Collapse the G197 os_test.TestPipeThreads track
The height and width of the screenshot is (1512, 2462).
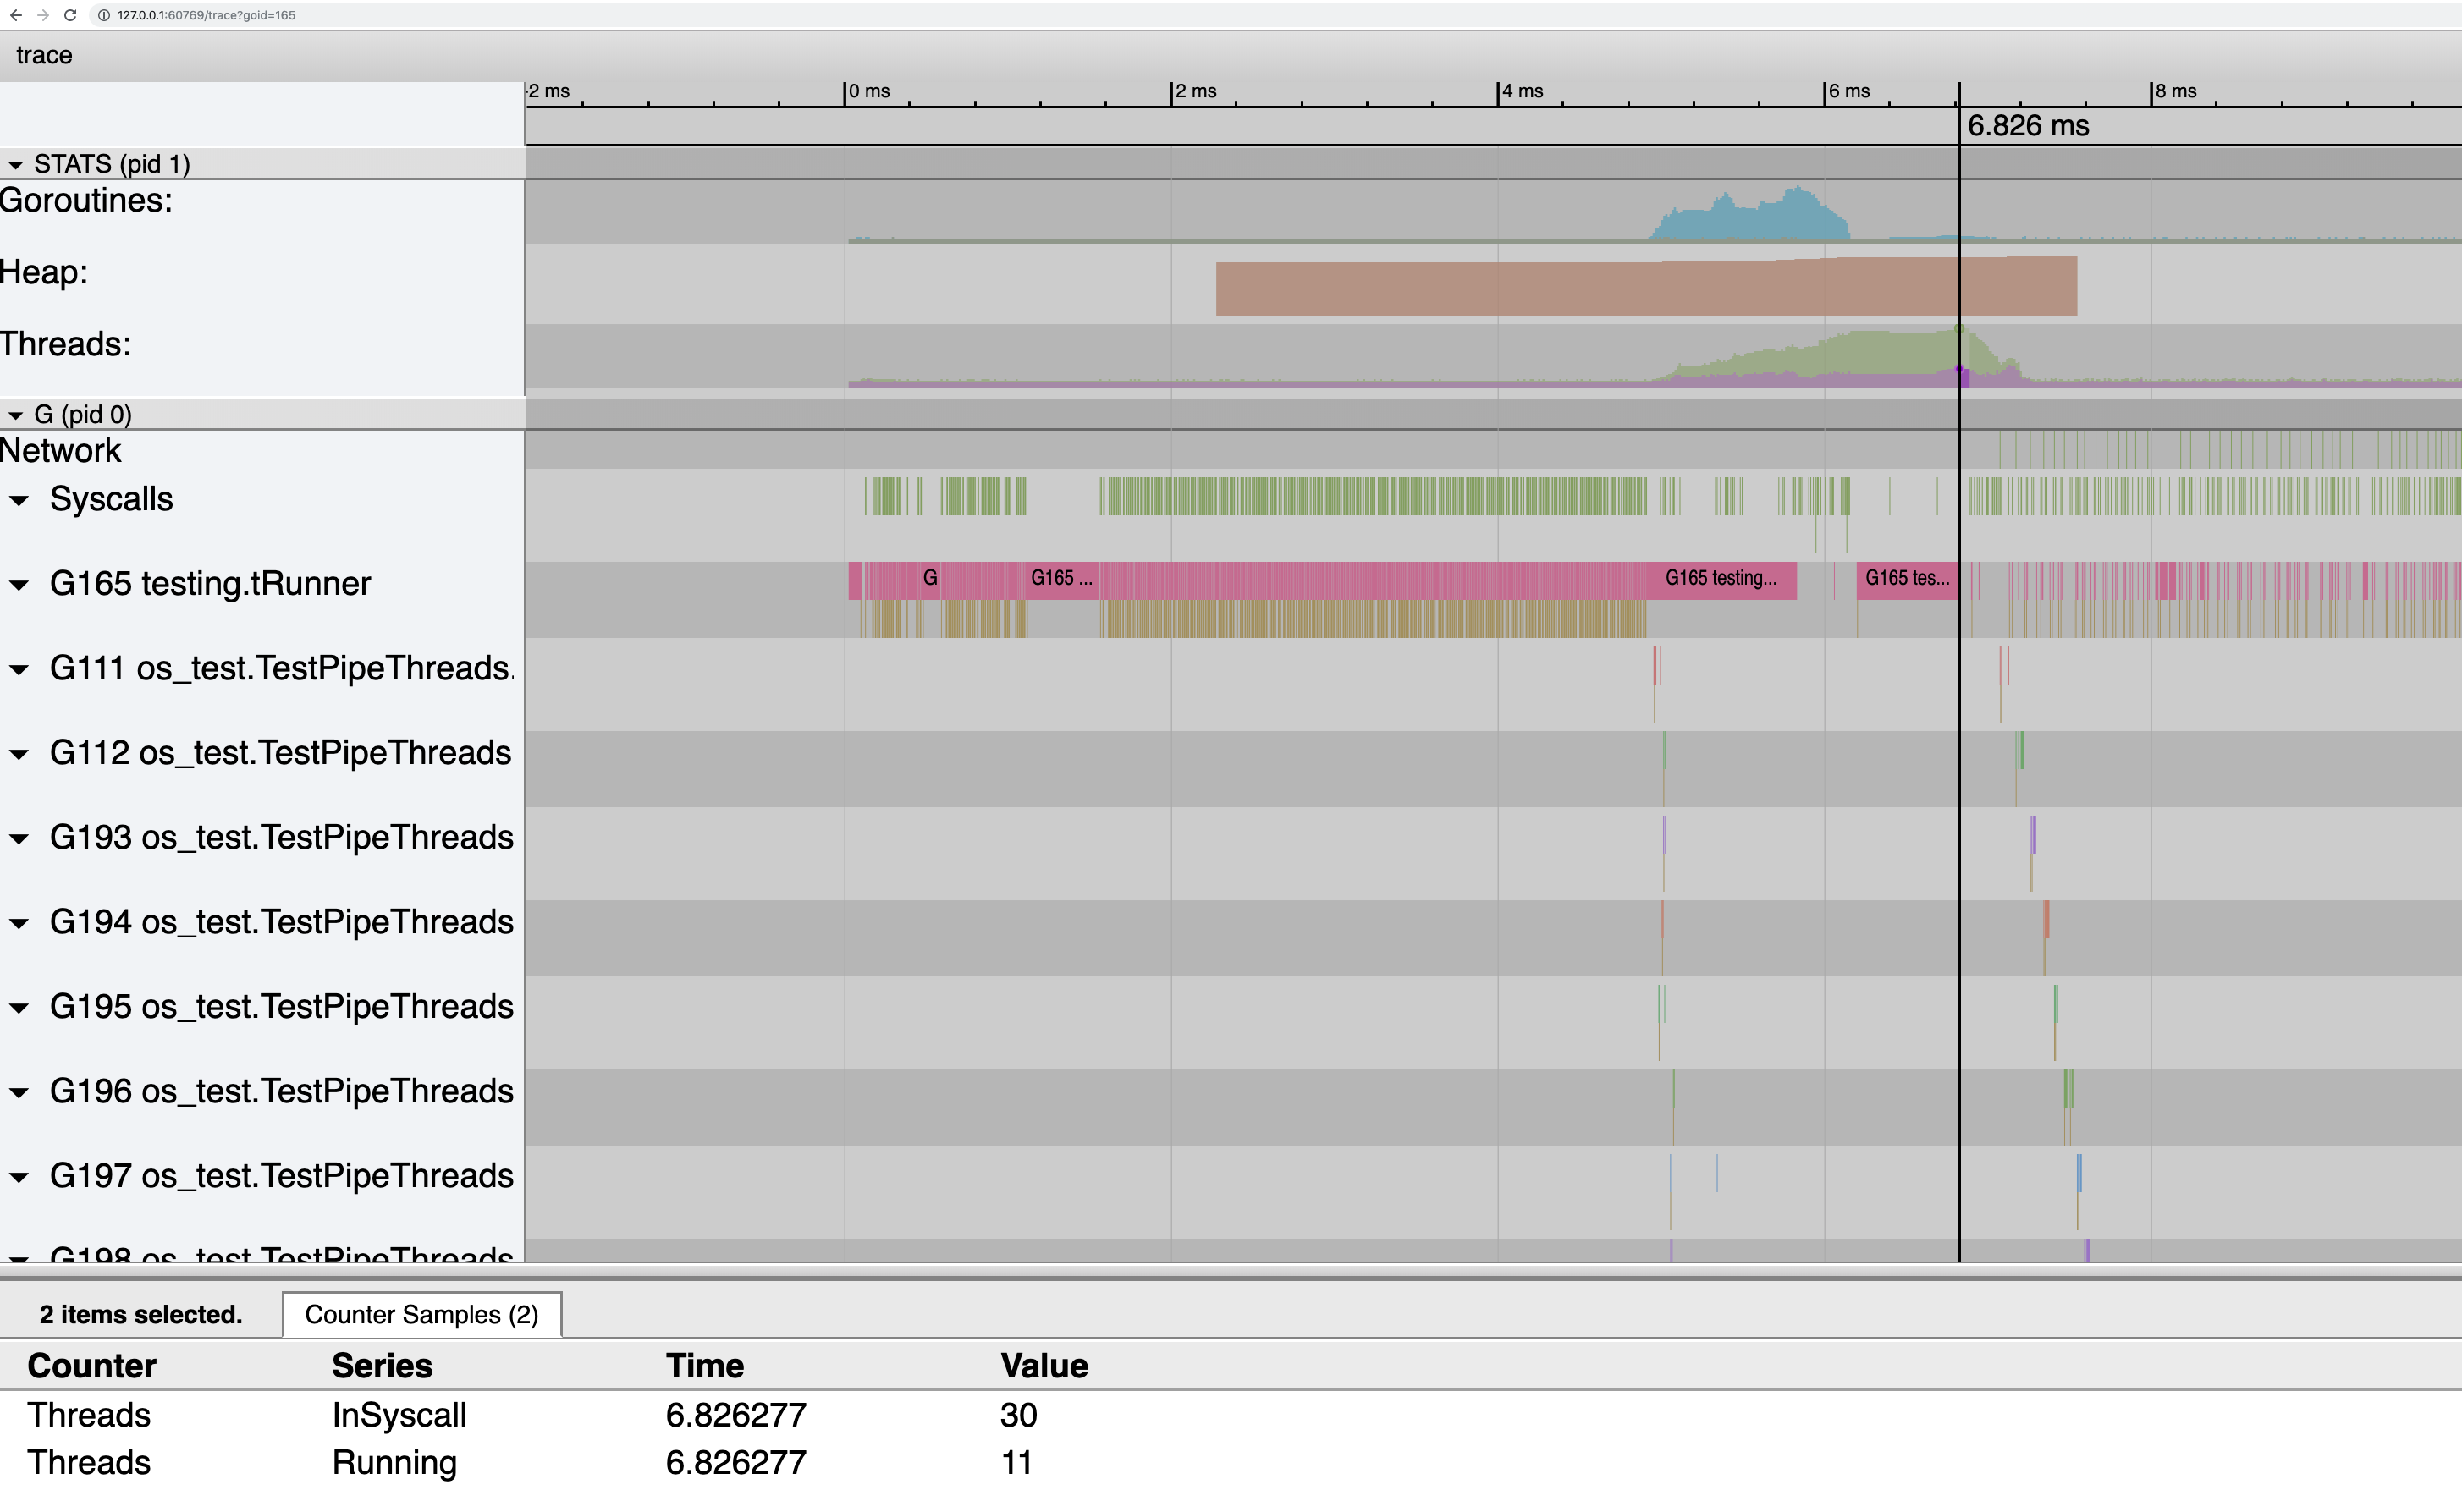pyautogui.click(x=19, y=1177)
